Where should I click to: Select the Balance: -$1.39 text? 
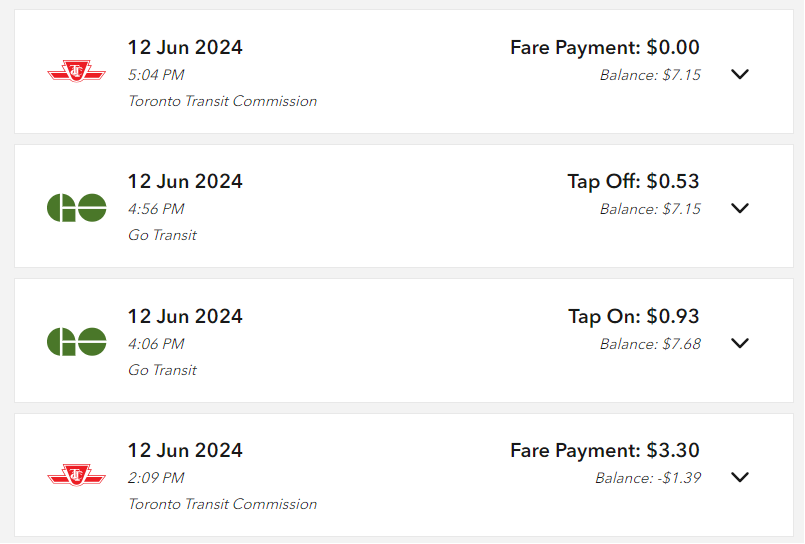647,478
